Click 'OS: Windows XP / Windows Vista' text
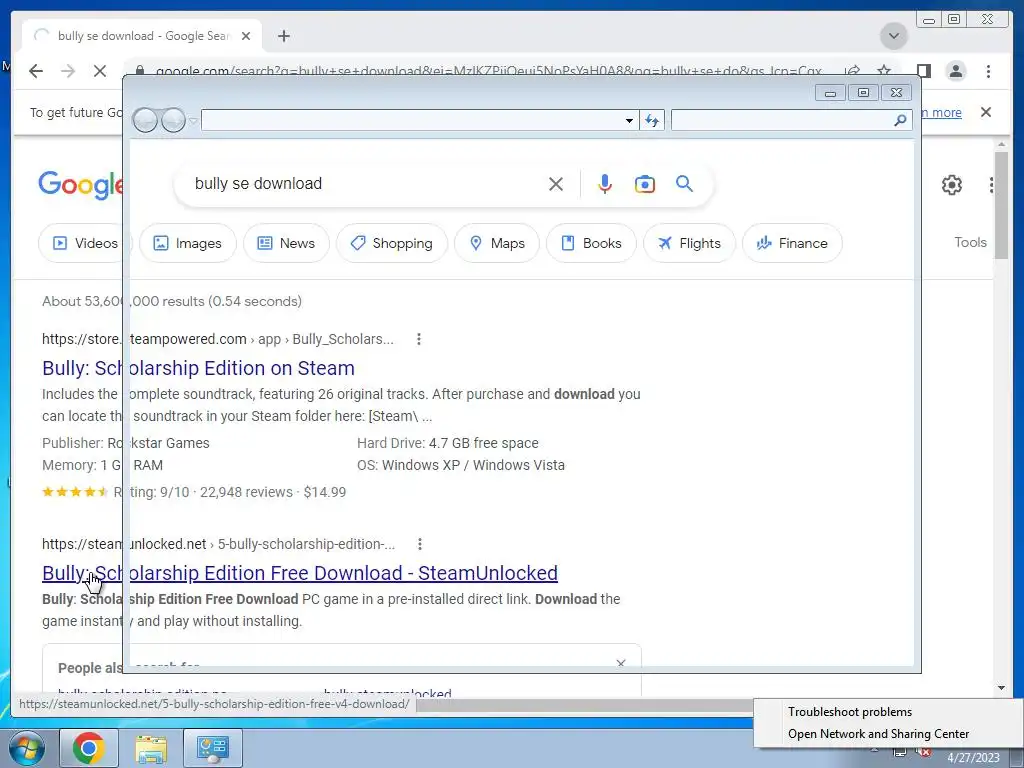Screen dimensions: 1024x768 pyautogui.click(x=461, y=465)
